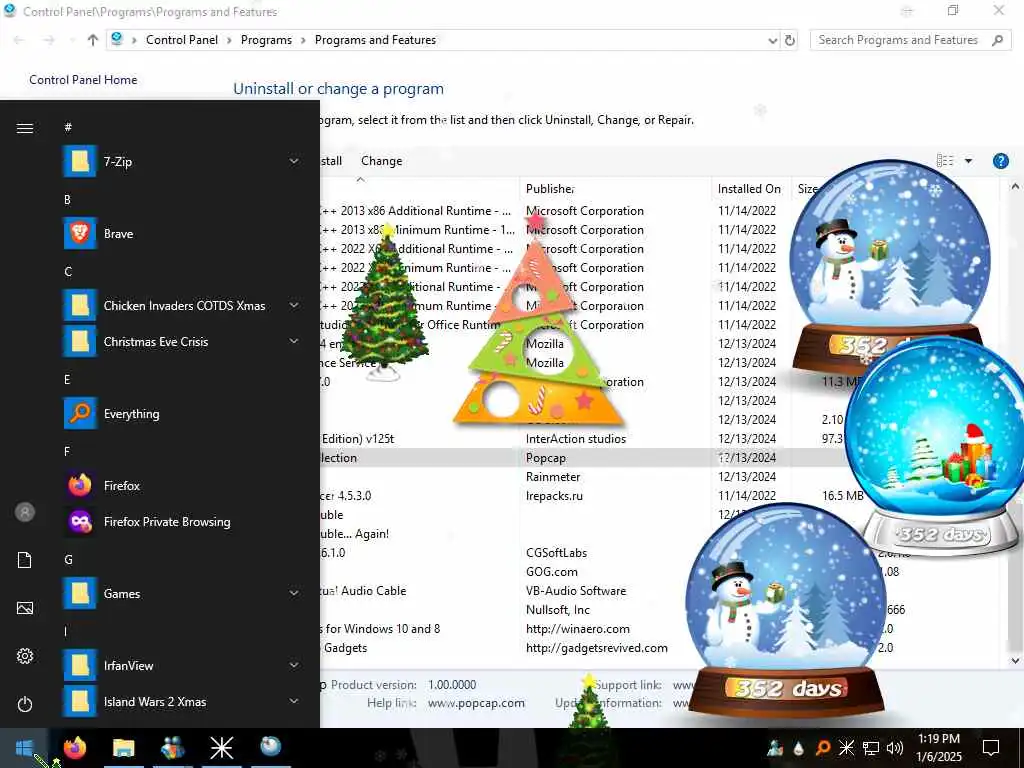Viewport: 1024px width, 768px height.
Task: Expand Chicken Invaders COTDS Xmas folder chevron
Action: click(294, 306)
